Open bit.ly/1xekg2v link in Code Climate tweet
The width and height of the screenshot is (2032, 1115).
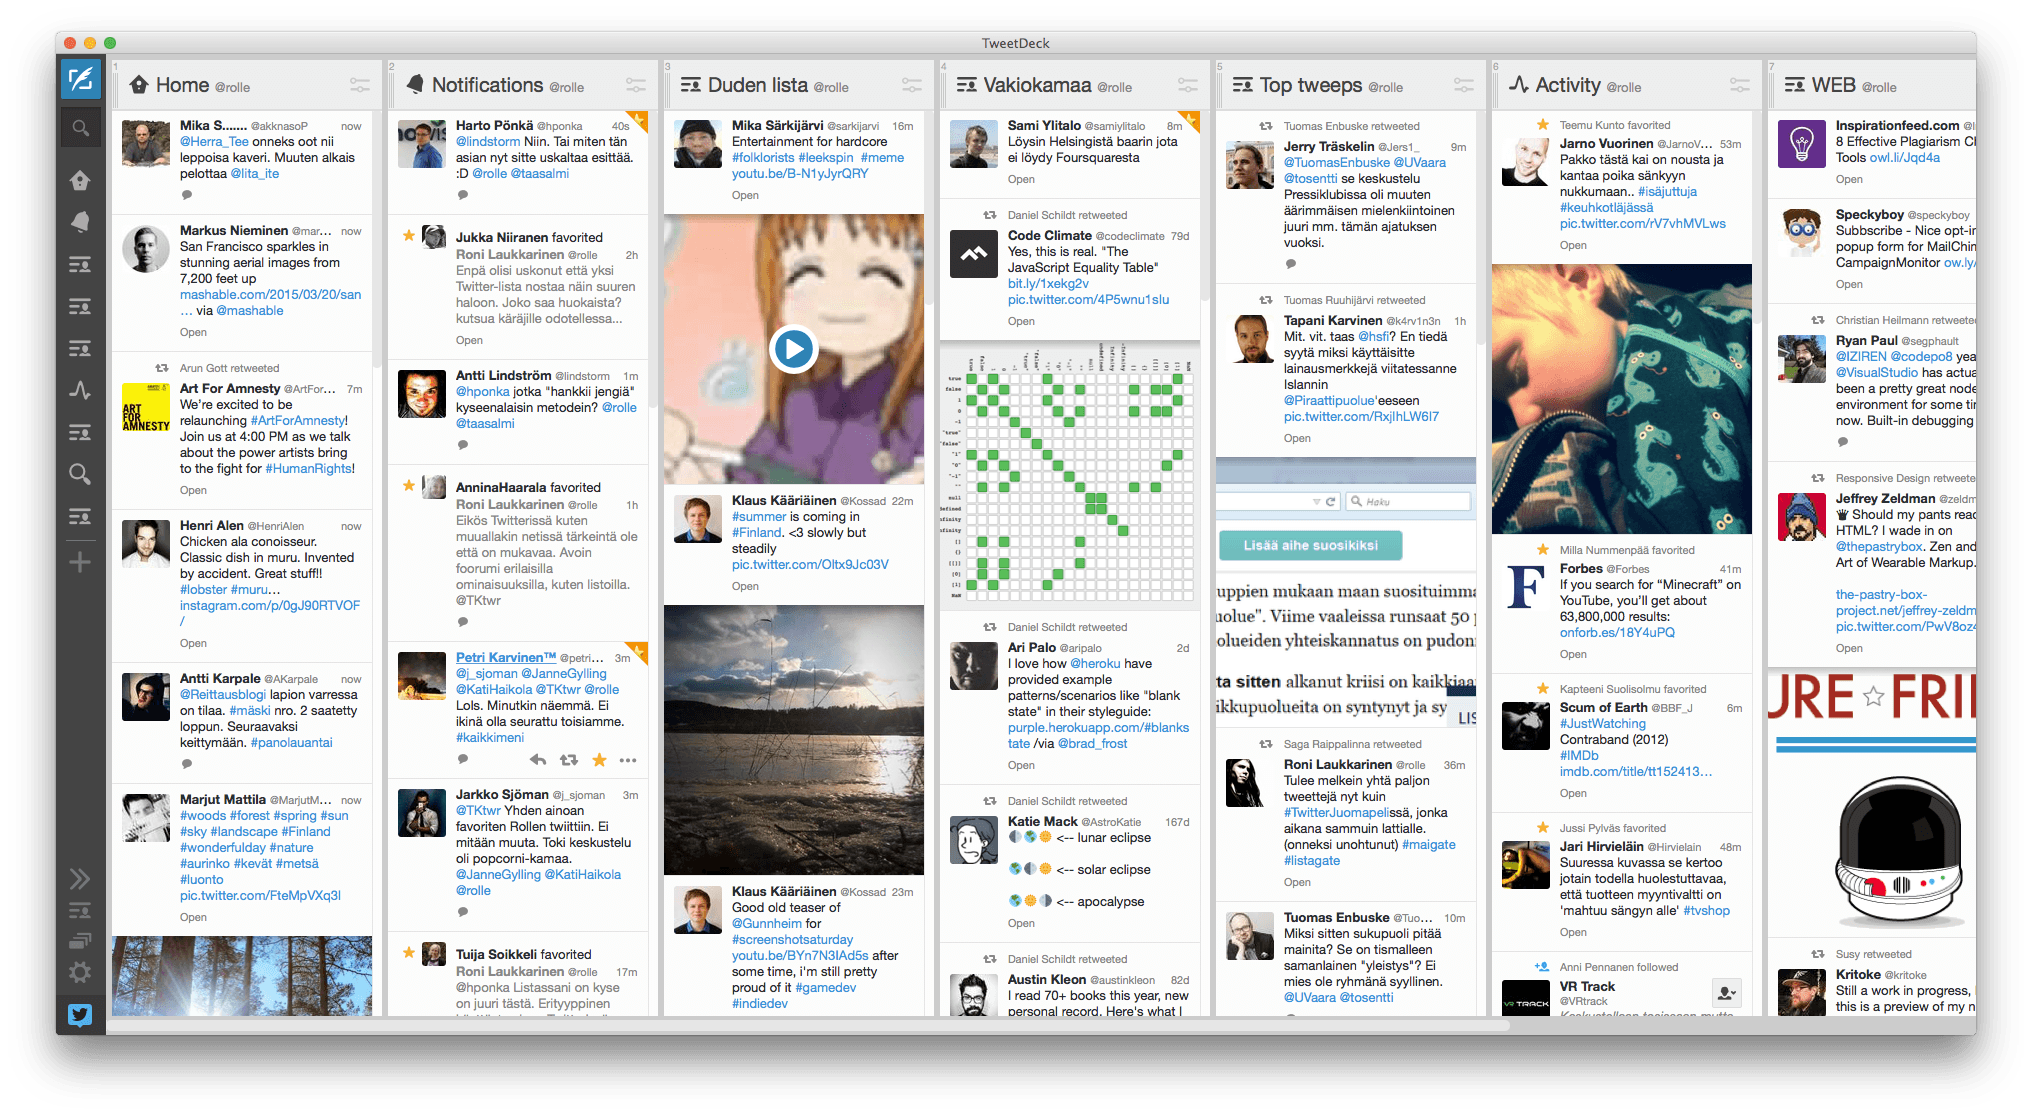(1048, 283)
